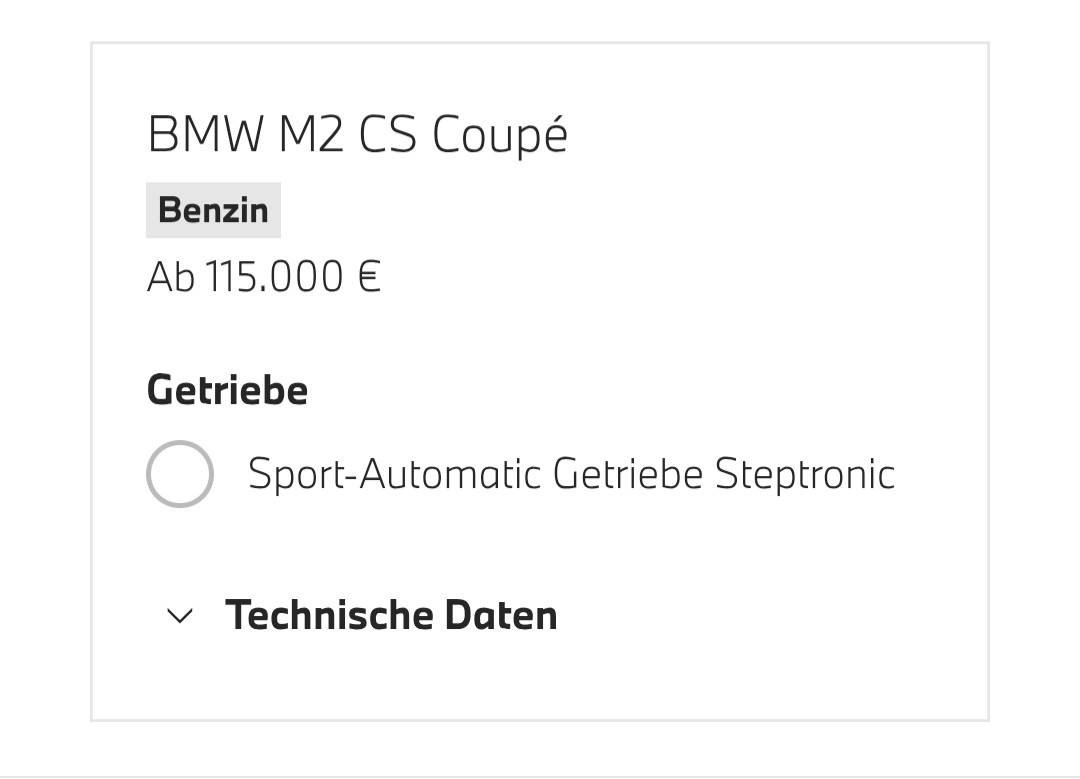This screenshot has height=779, width=1080.
Task: Click the Ab 115.000 € price
Action: [264, 277]
